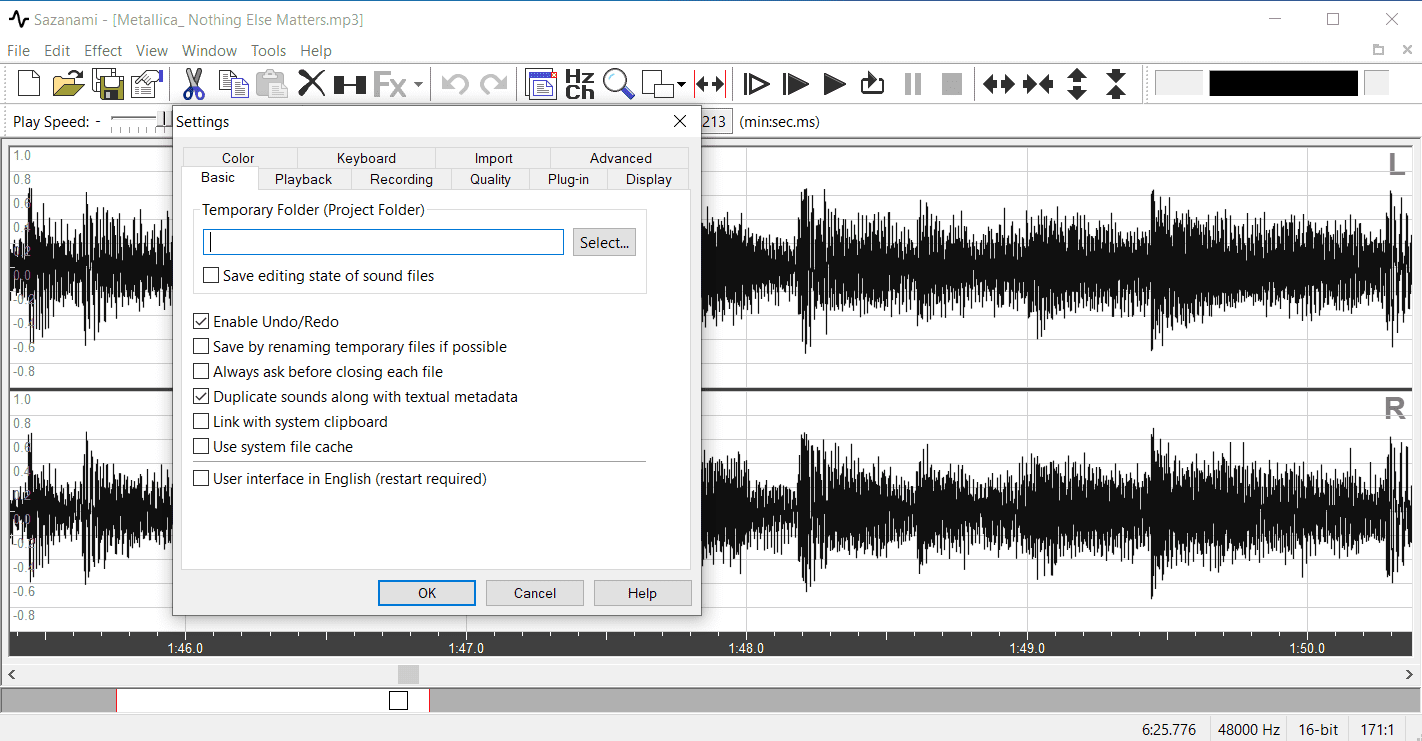Open the window layout dropdown arrow

point(681,85)
